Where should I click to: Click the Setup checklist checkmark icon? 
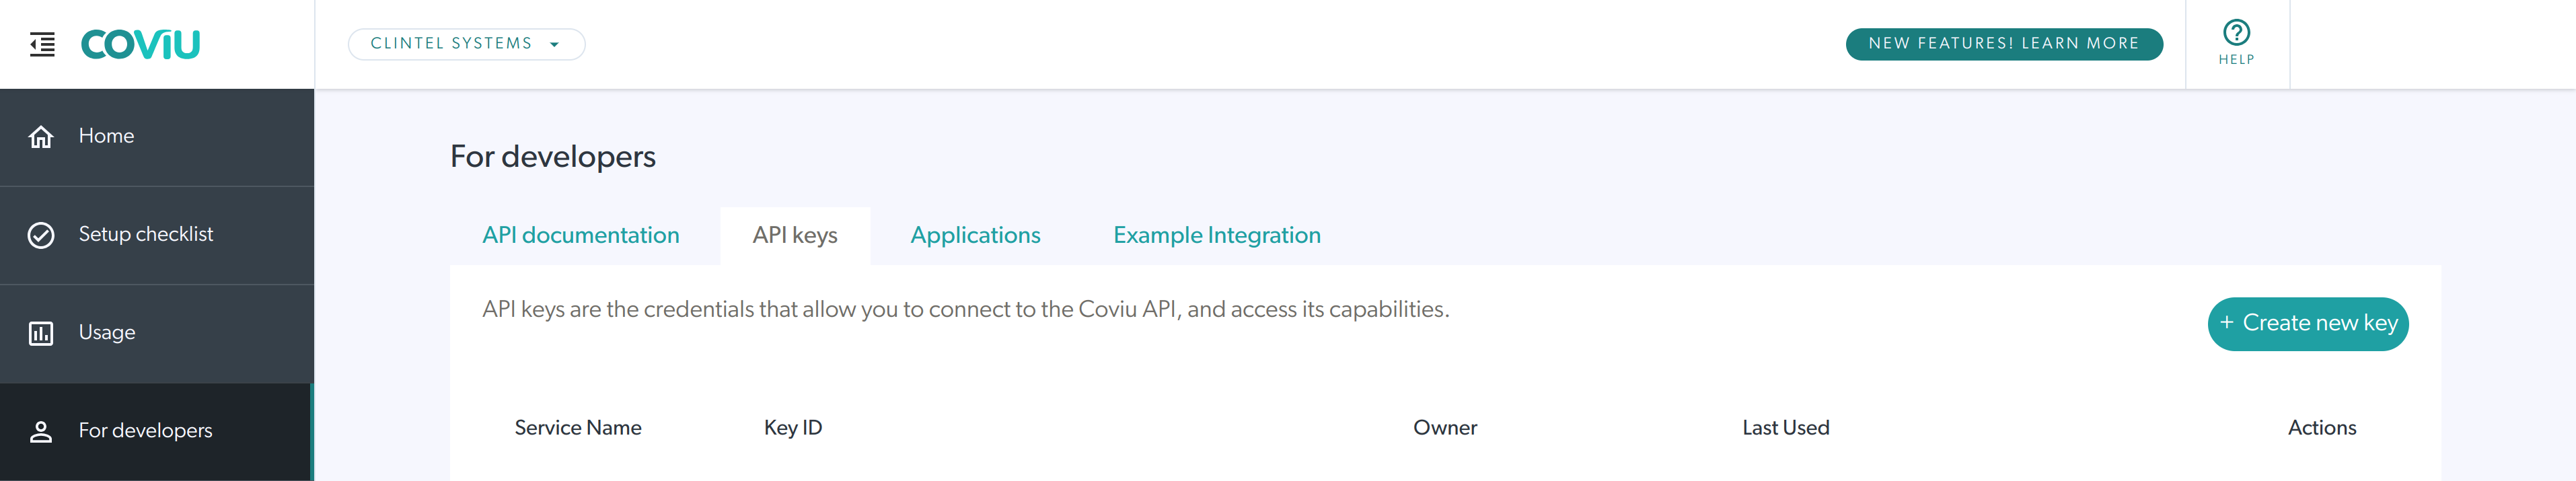41,235
